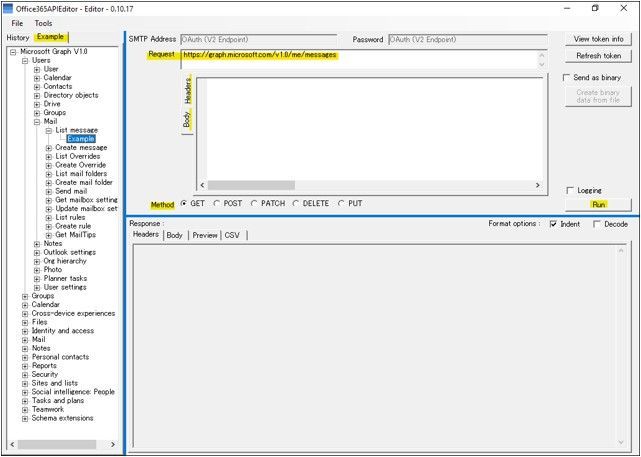Expand the Teamwork node
The image size is (641, 457).
click(25, 409)
